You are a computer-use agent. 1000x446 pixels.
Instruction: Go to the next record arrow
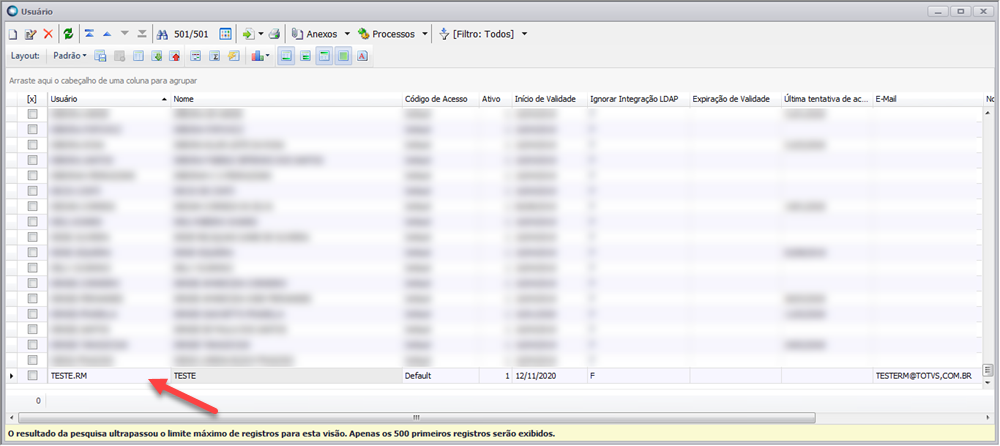tap(125, 34)
